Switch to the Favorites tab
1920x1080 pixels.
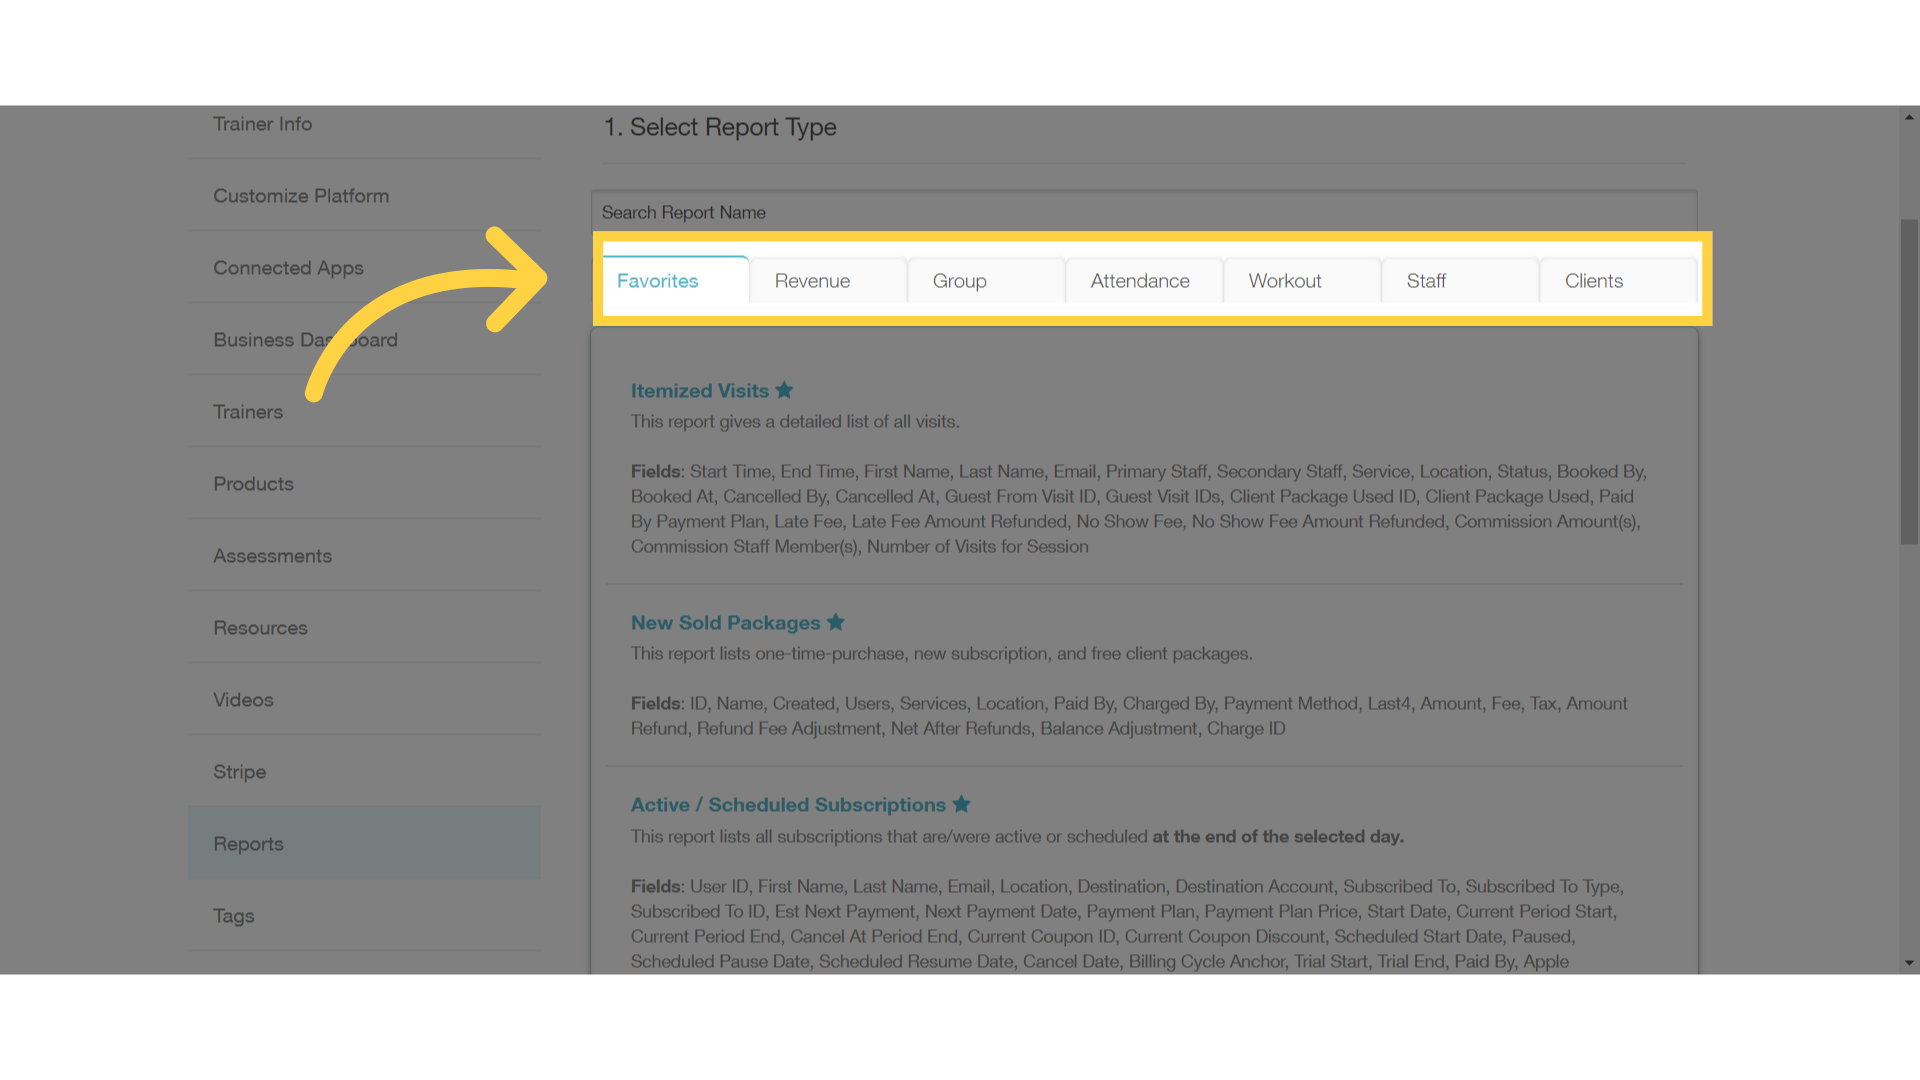[x=657, y=280]
